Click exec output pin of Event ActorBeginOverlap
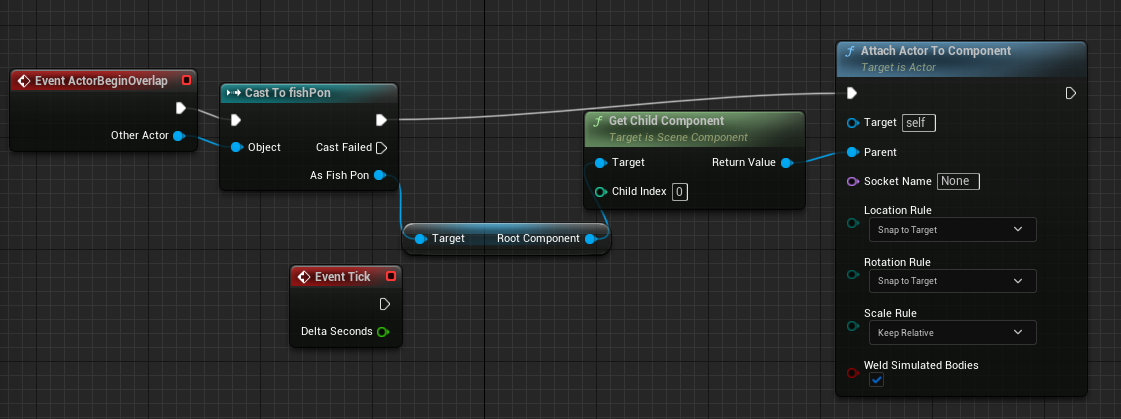 tap(181, 108)
